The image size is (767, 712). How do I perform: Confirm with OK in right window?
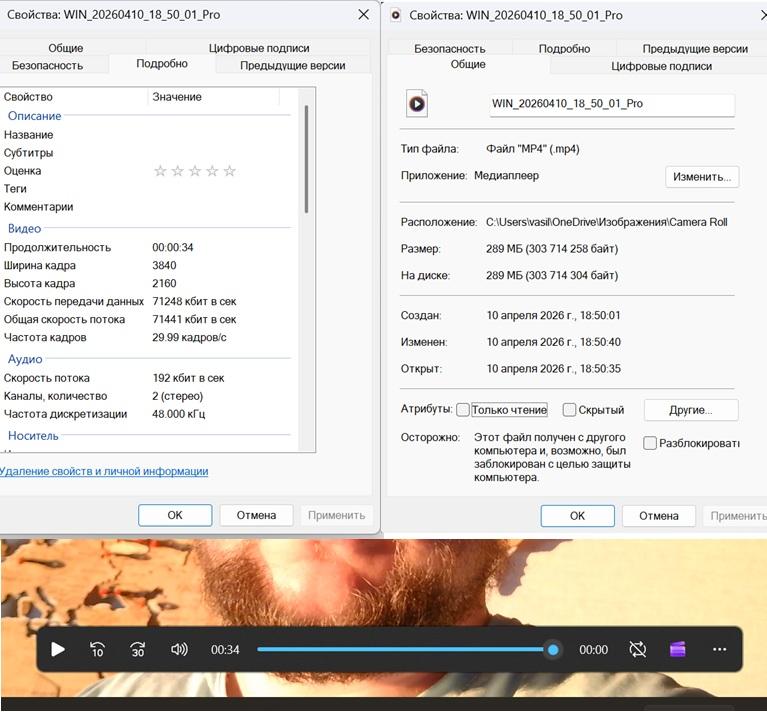pos(577,516)
